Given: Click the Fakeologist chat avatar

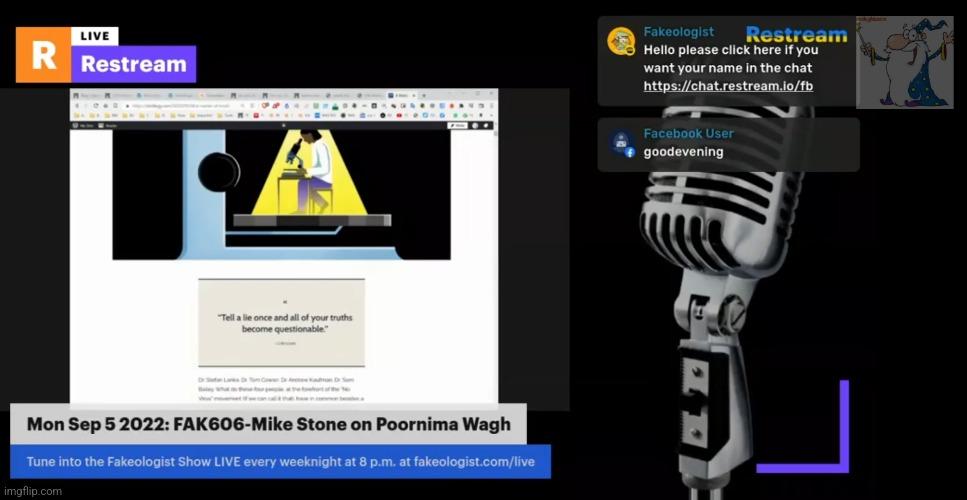Looking at the screenshot, I should pyautogui.click(x=621, y=41).
